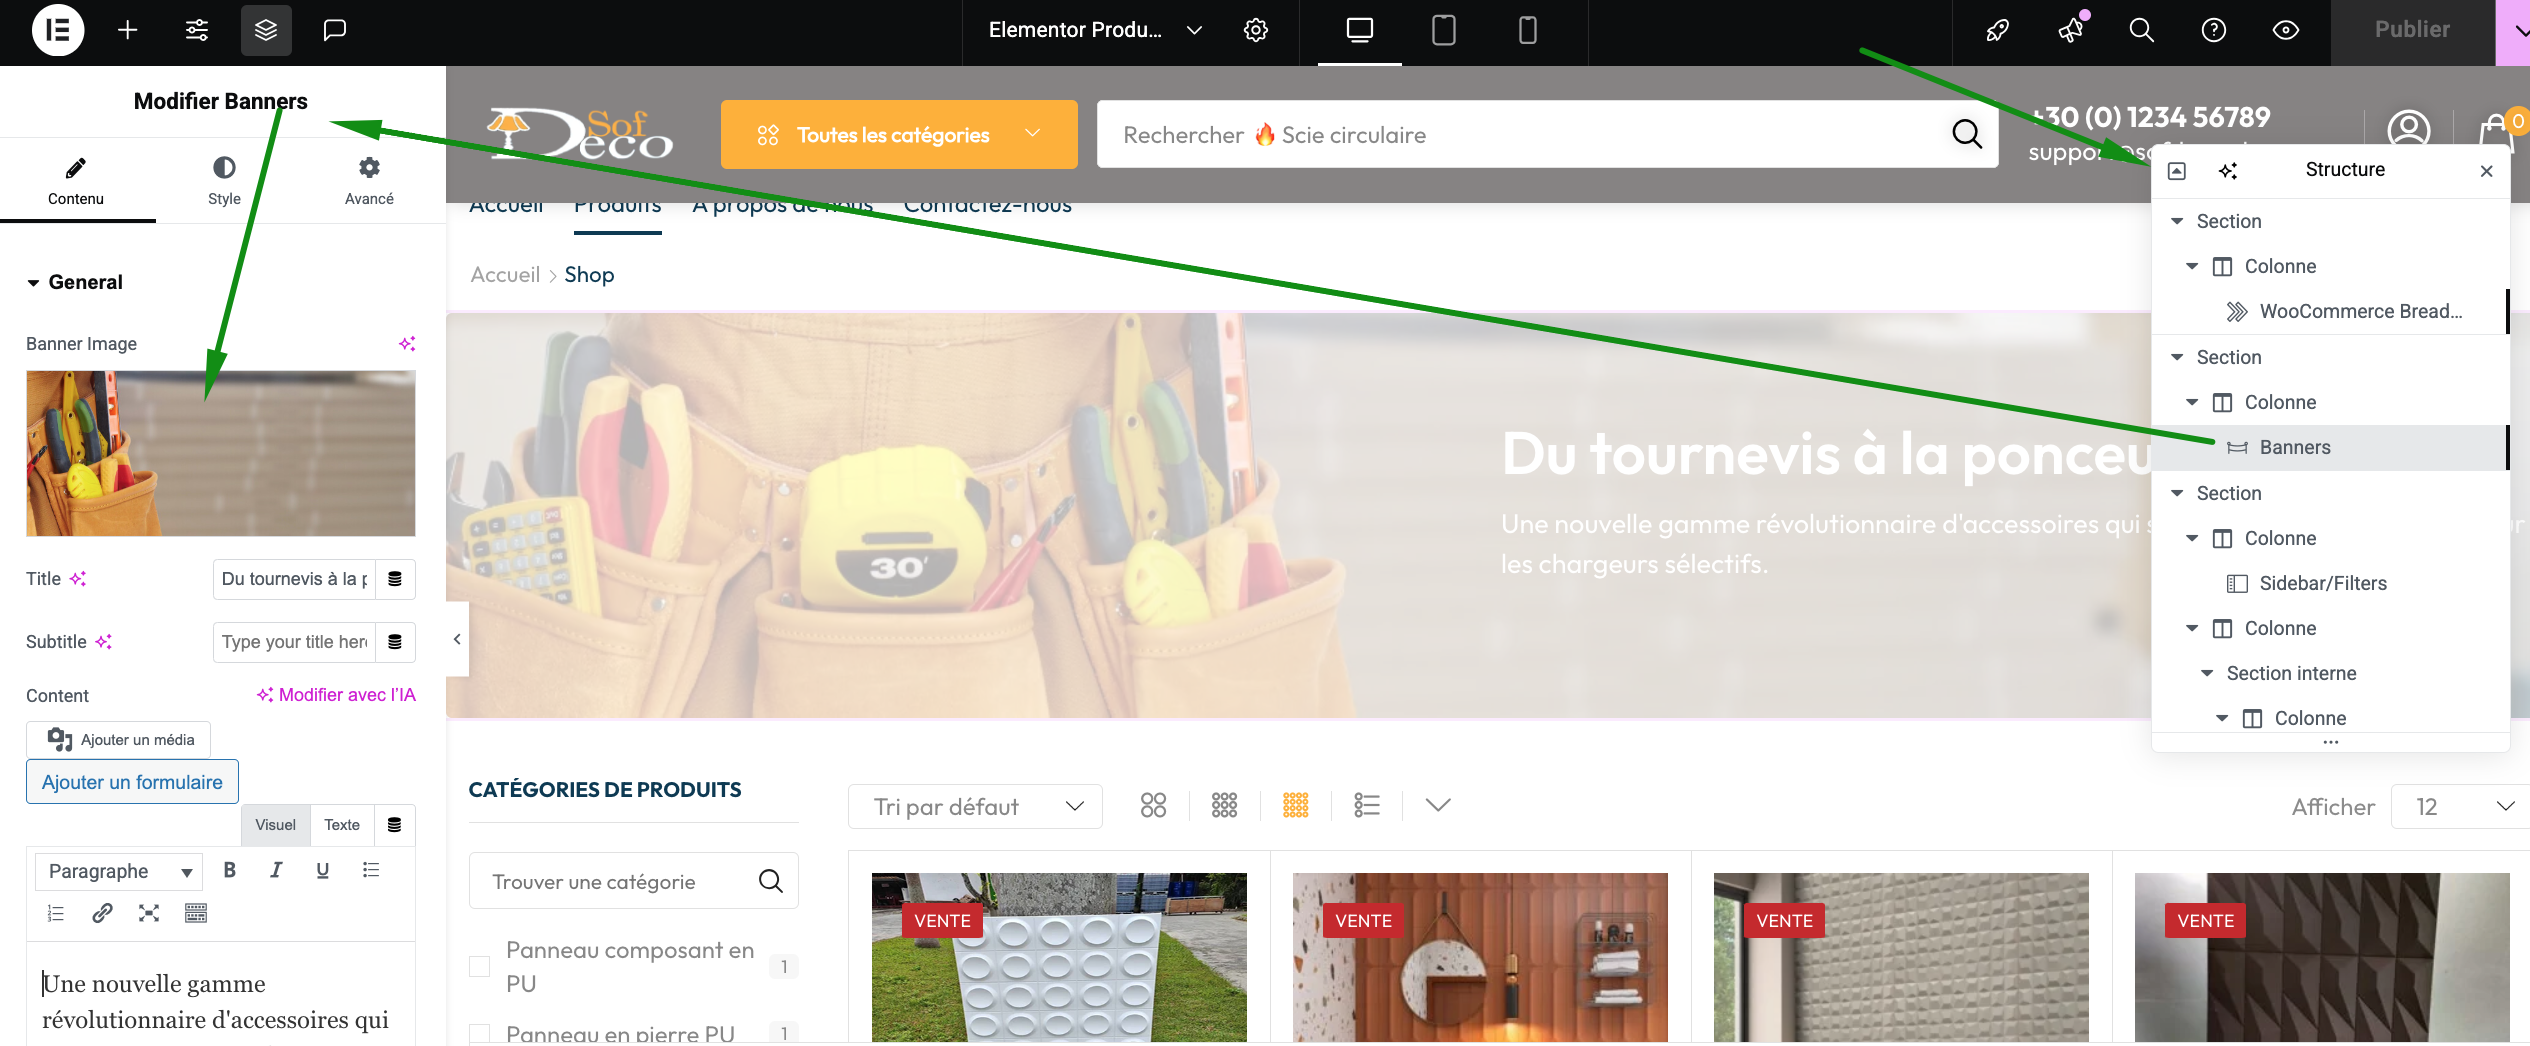The image size is (2530, 1046).
Task: Check Panneau composant en PU checkbox
Action: pos(480,966)
